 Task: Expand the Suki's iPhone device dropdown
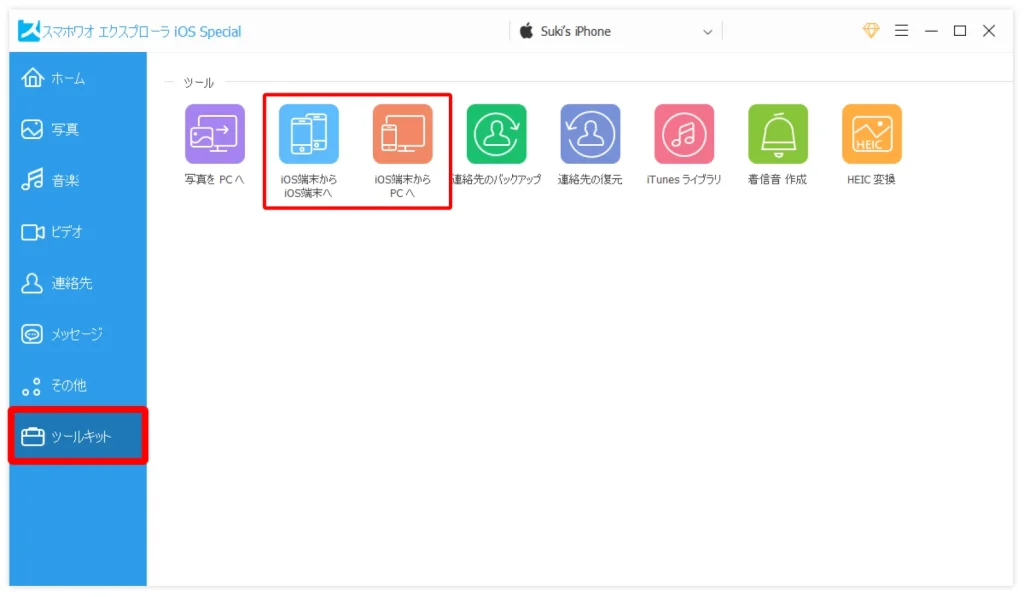(x=707, y=32)
